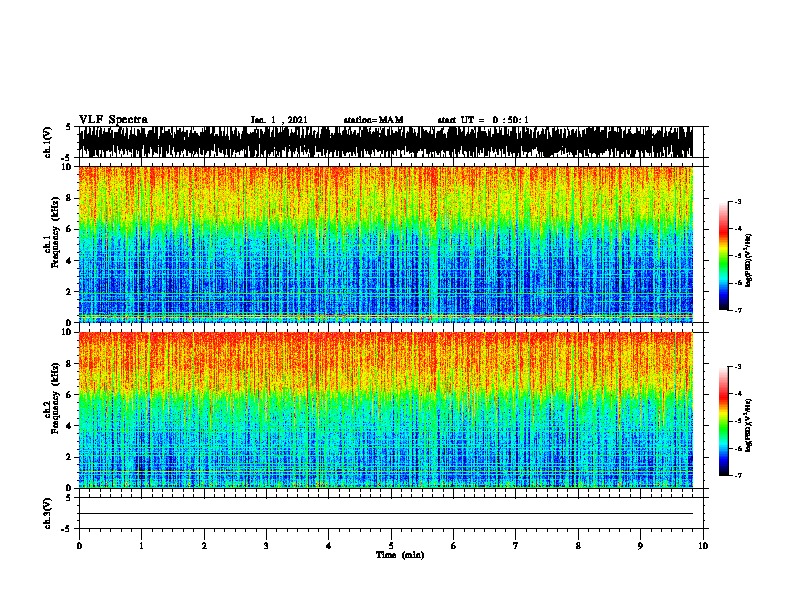Click the "ch.1(V)" waveform axis label

(x=48, y=142)
